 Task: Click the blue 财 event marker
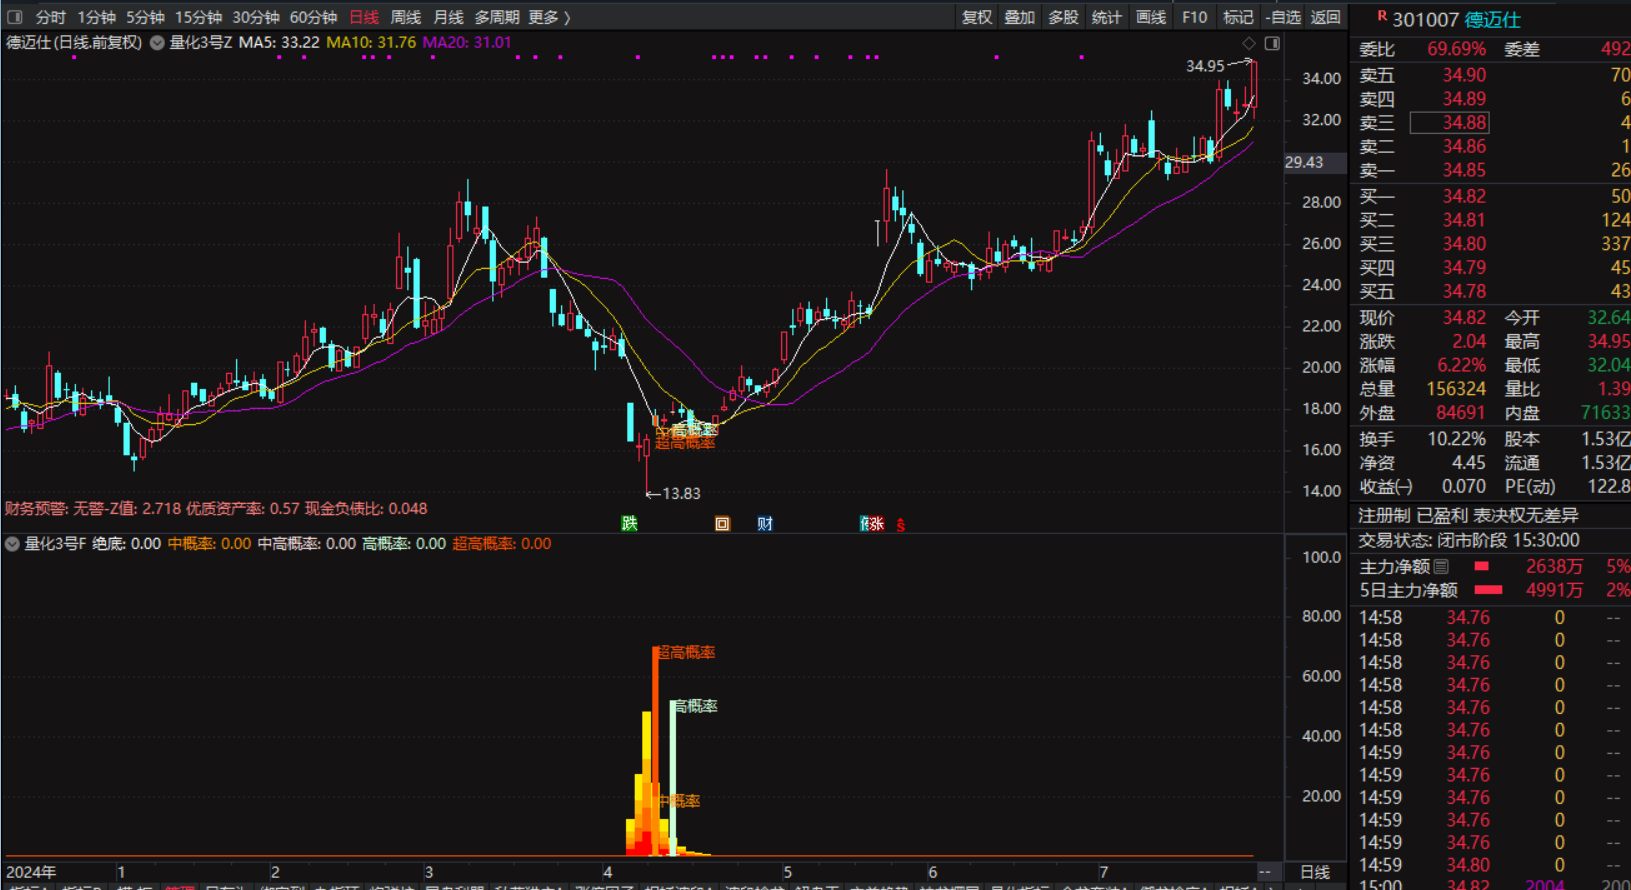point(765,523)
